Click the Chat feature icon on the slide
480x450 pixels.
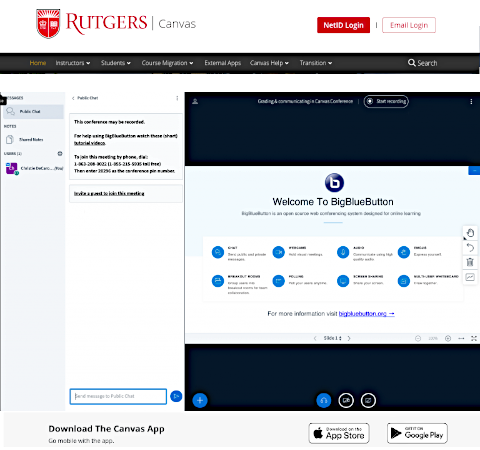pyautogui.click(x=218, y=252)
